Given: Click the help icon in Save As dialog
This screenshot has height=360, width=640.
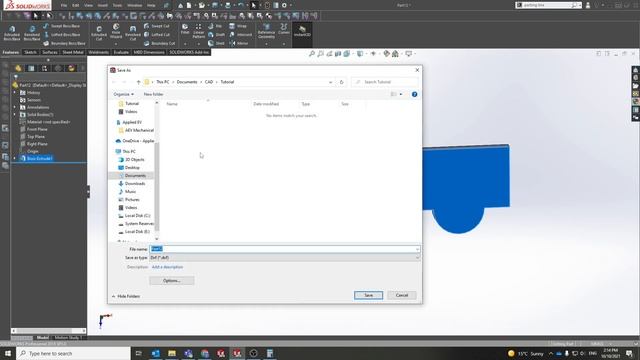Looking at the screenshot, I should click(x=414, y=94).
